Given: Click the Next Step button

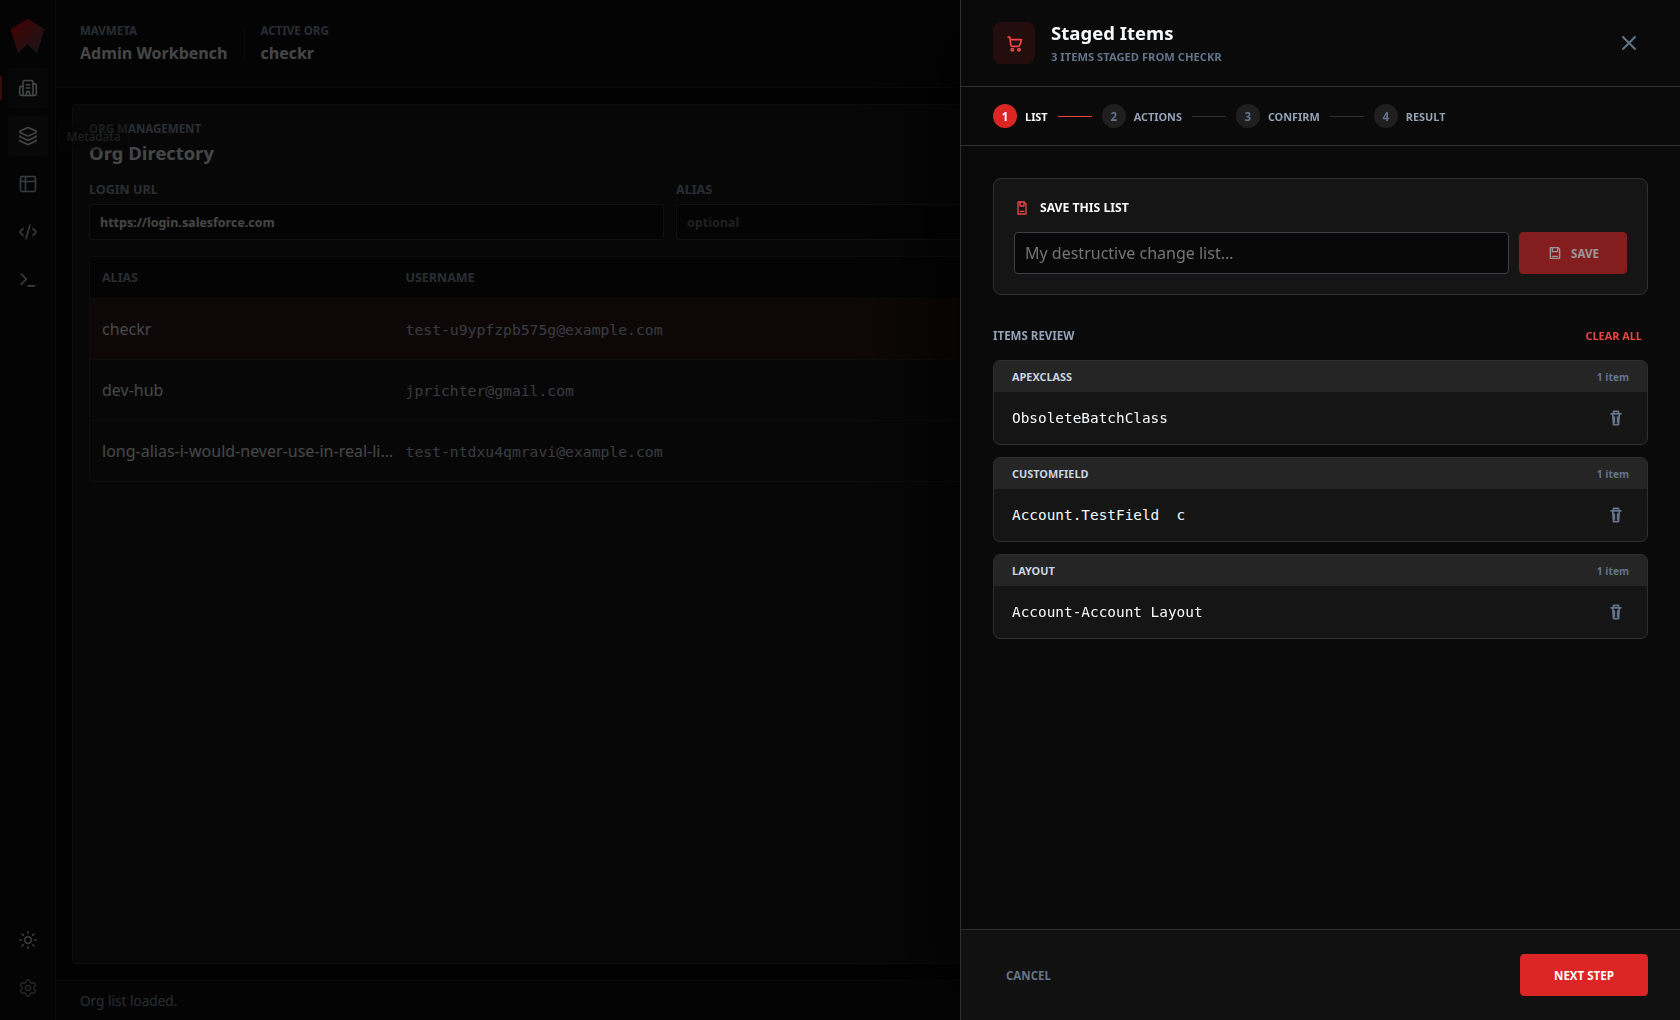Looking at the screenshot, I should [1584, 975].
